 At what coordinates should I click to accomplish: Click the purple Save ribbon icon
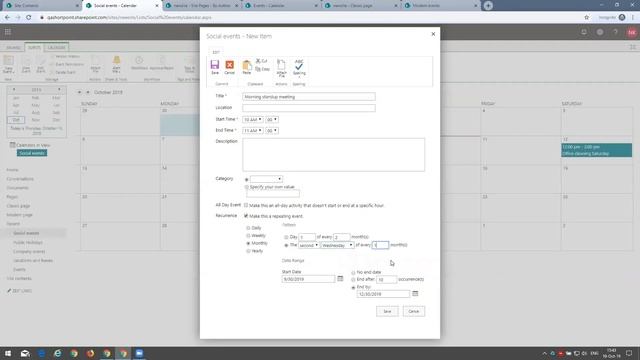(215, 65)
